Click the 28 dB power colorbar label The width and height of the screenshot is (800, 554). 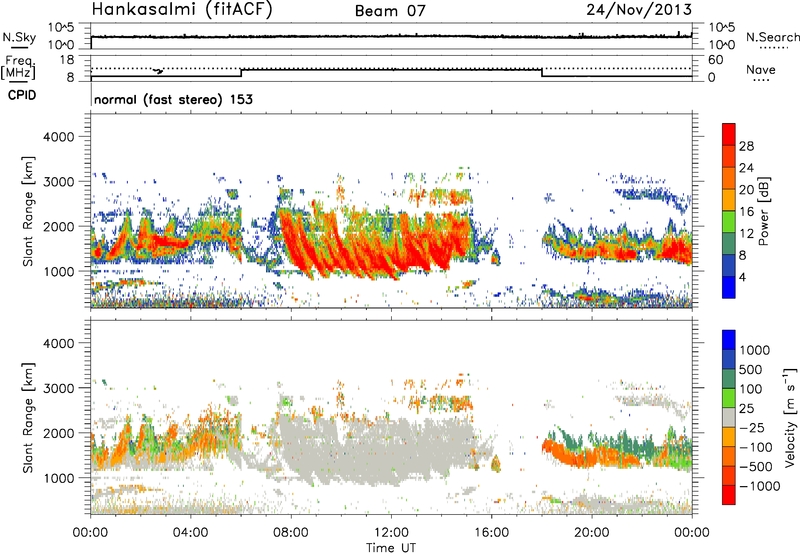pyautogui.click(x=746, y=146)
